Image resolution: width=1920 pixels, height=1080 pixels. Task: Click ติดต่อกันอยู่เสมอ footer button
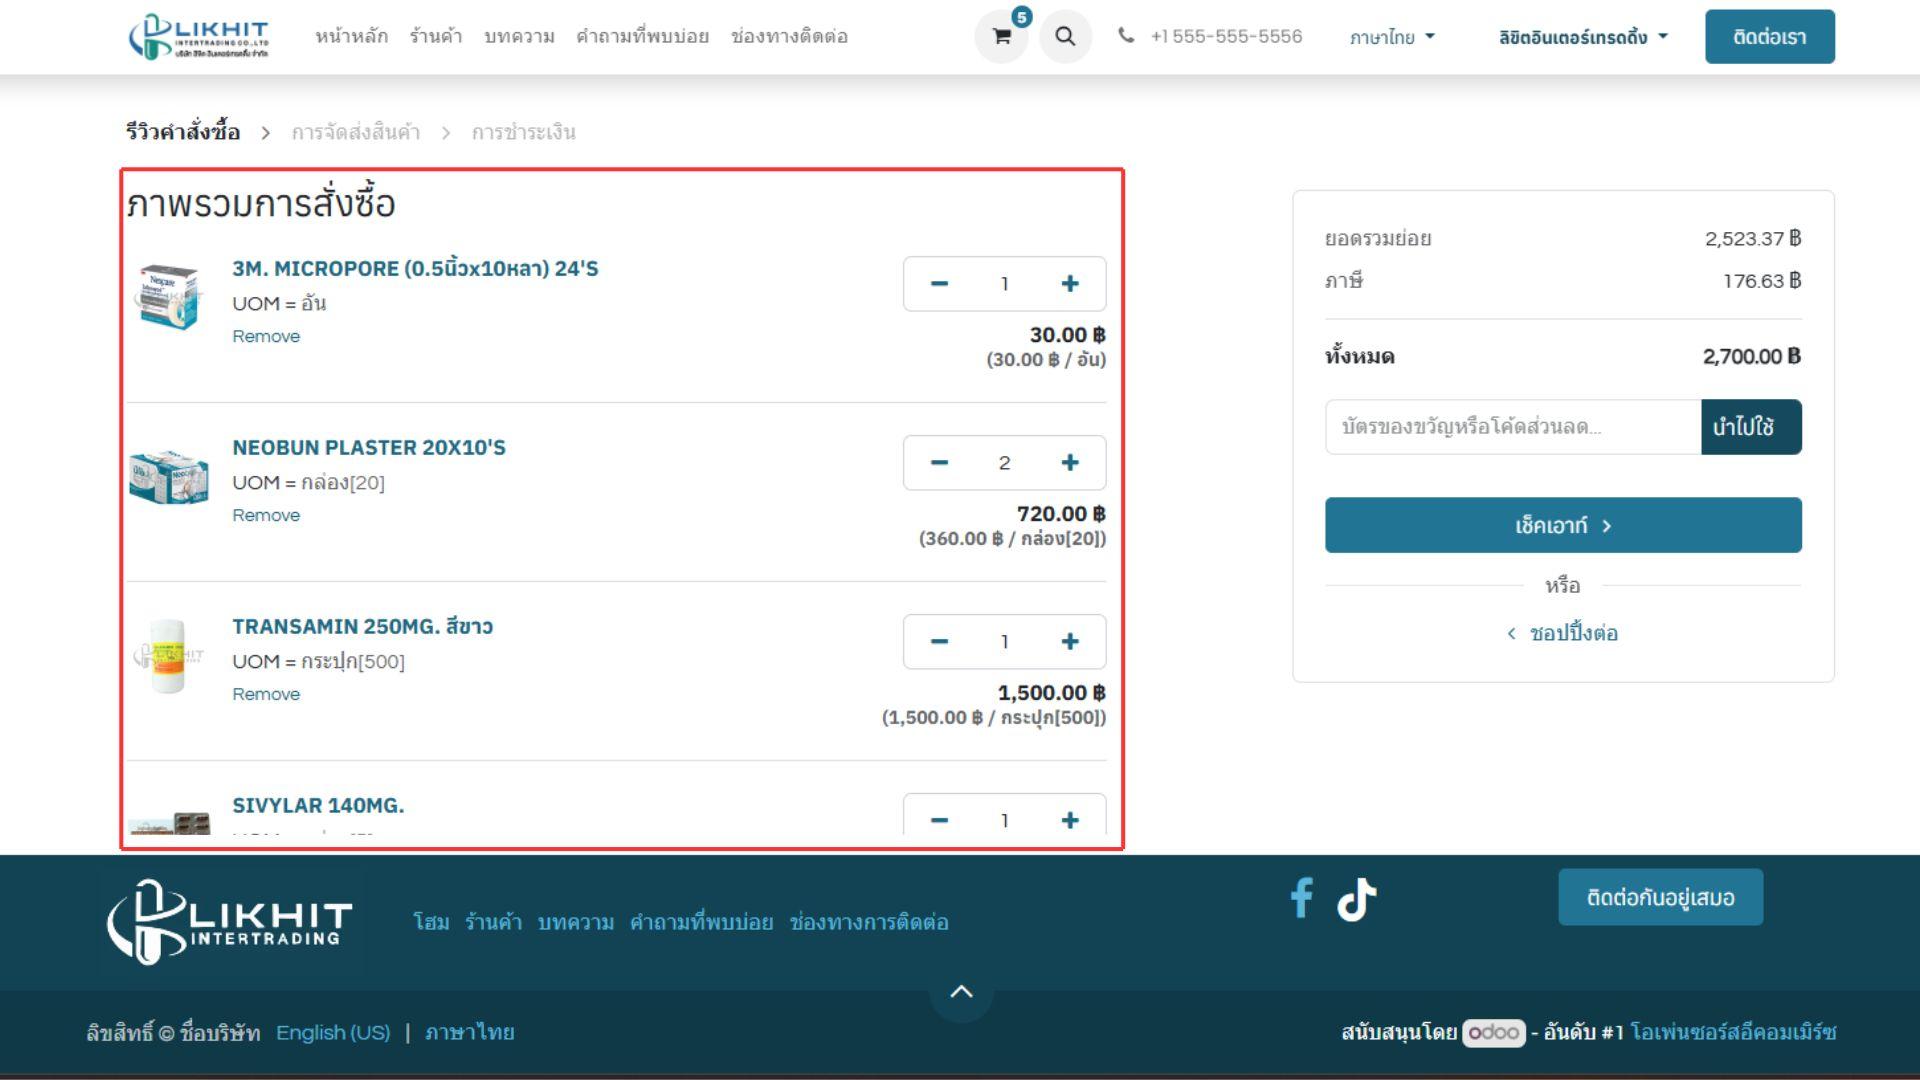[x=1660, y=897]
